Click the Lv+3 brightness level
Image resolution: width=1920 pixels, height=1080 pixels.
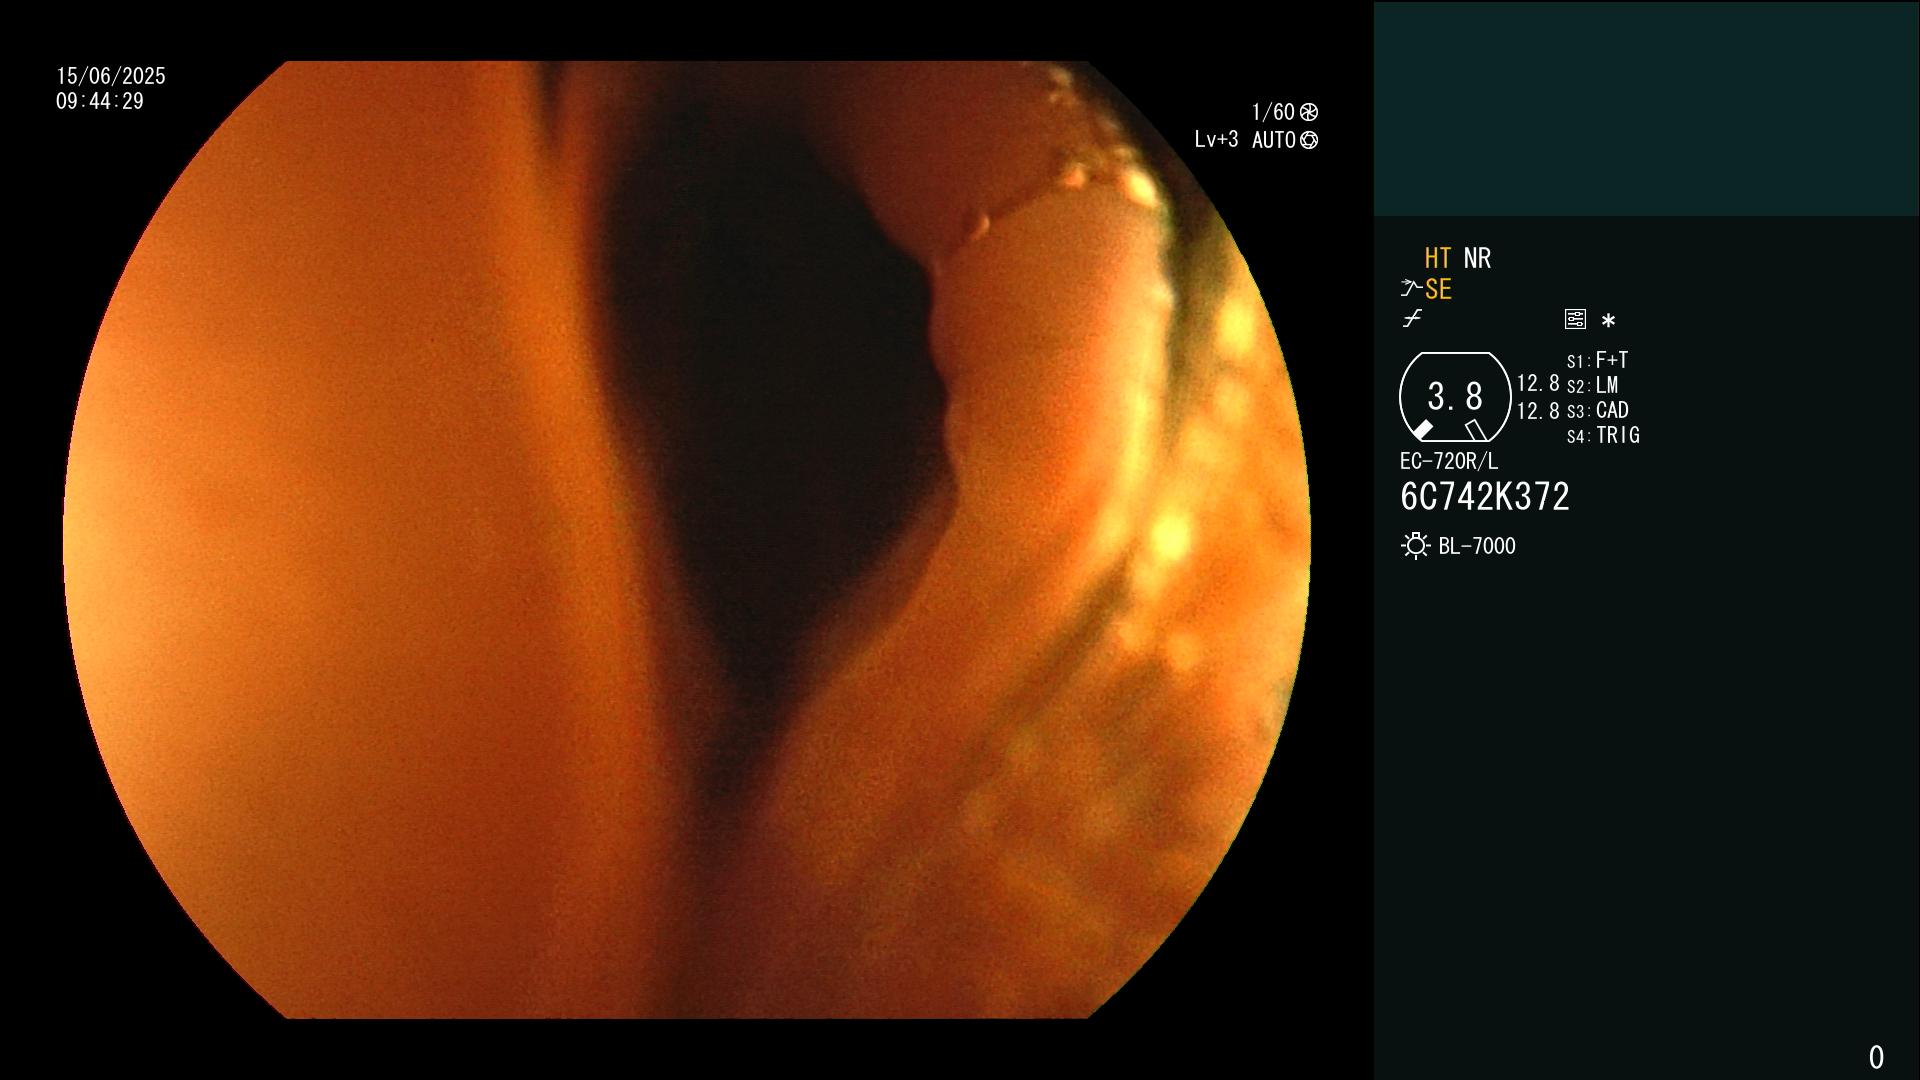coord(1216,140)
